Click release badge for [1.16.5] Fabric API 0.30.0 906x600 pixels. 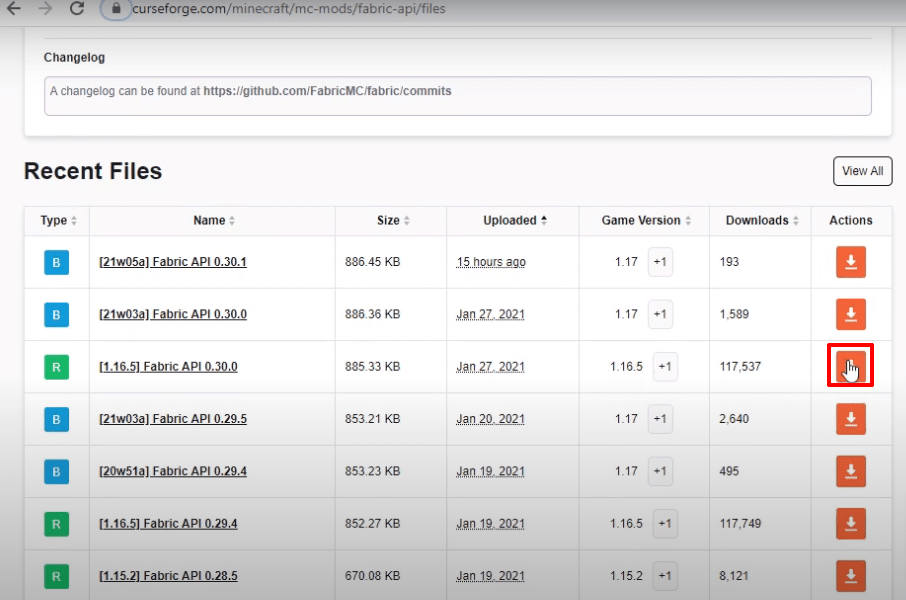(57, 367)
